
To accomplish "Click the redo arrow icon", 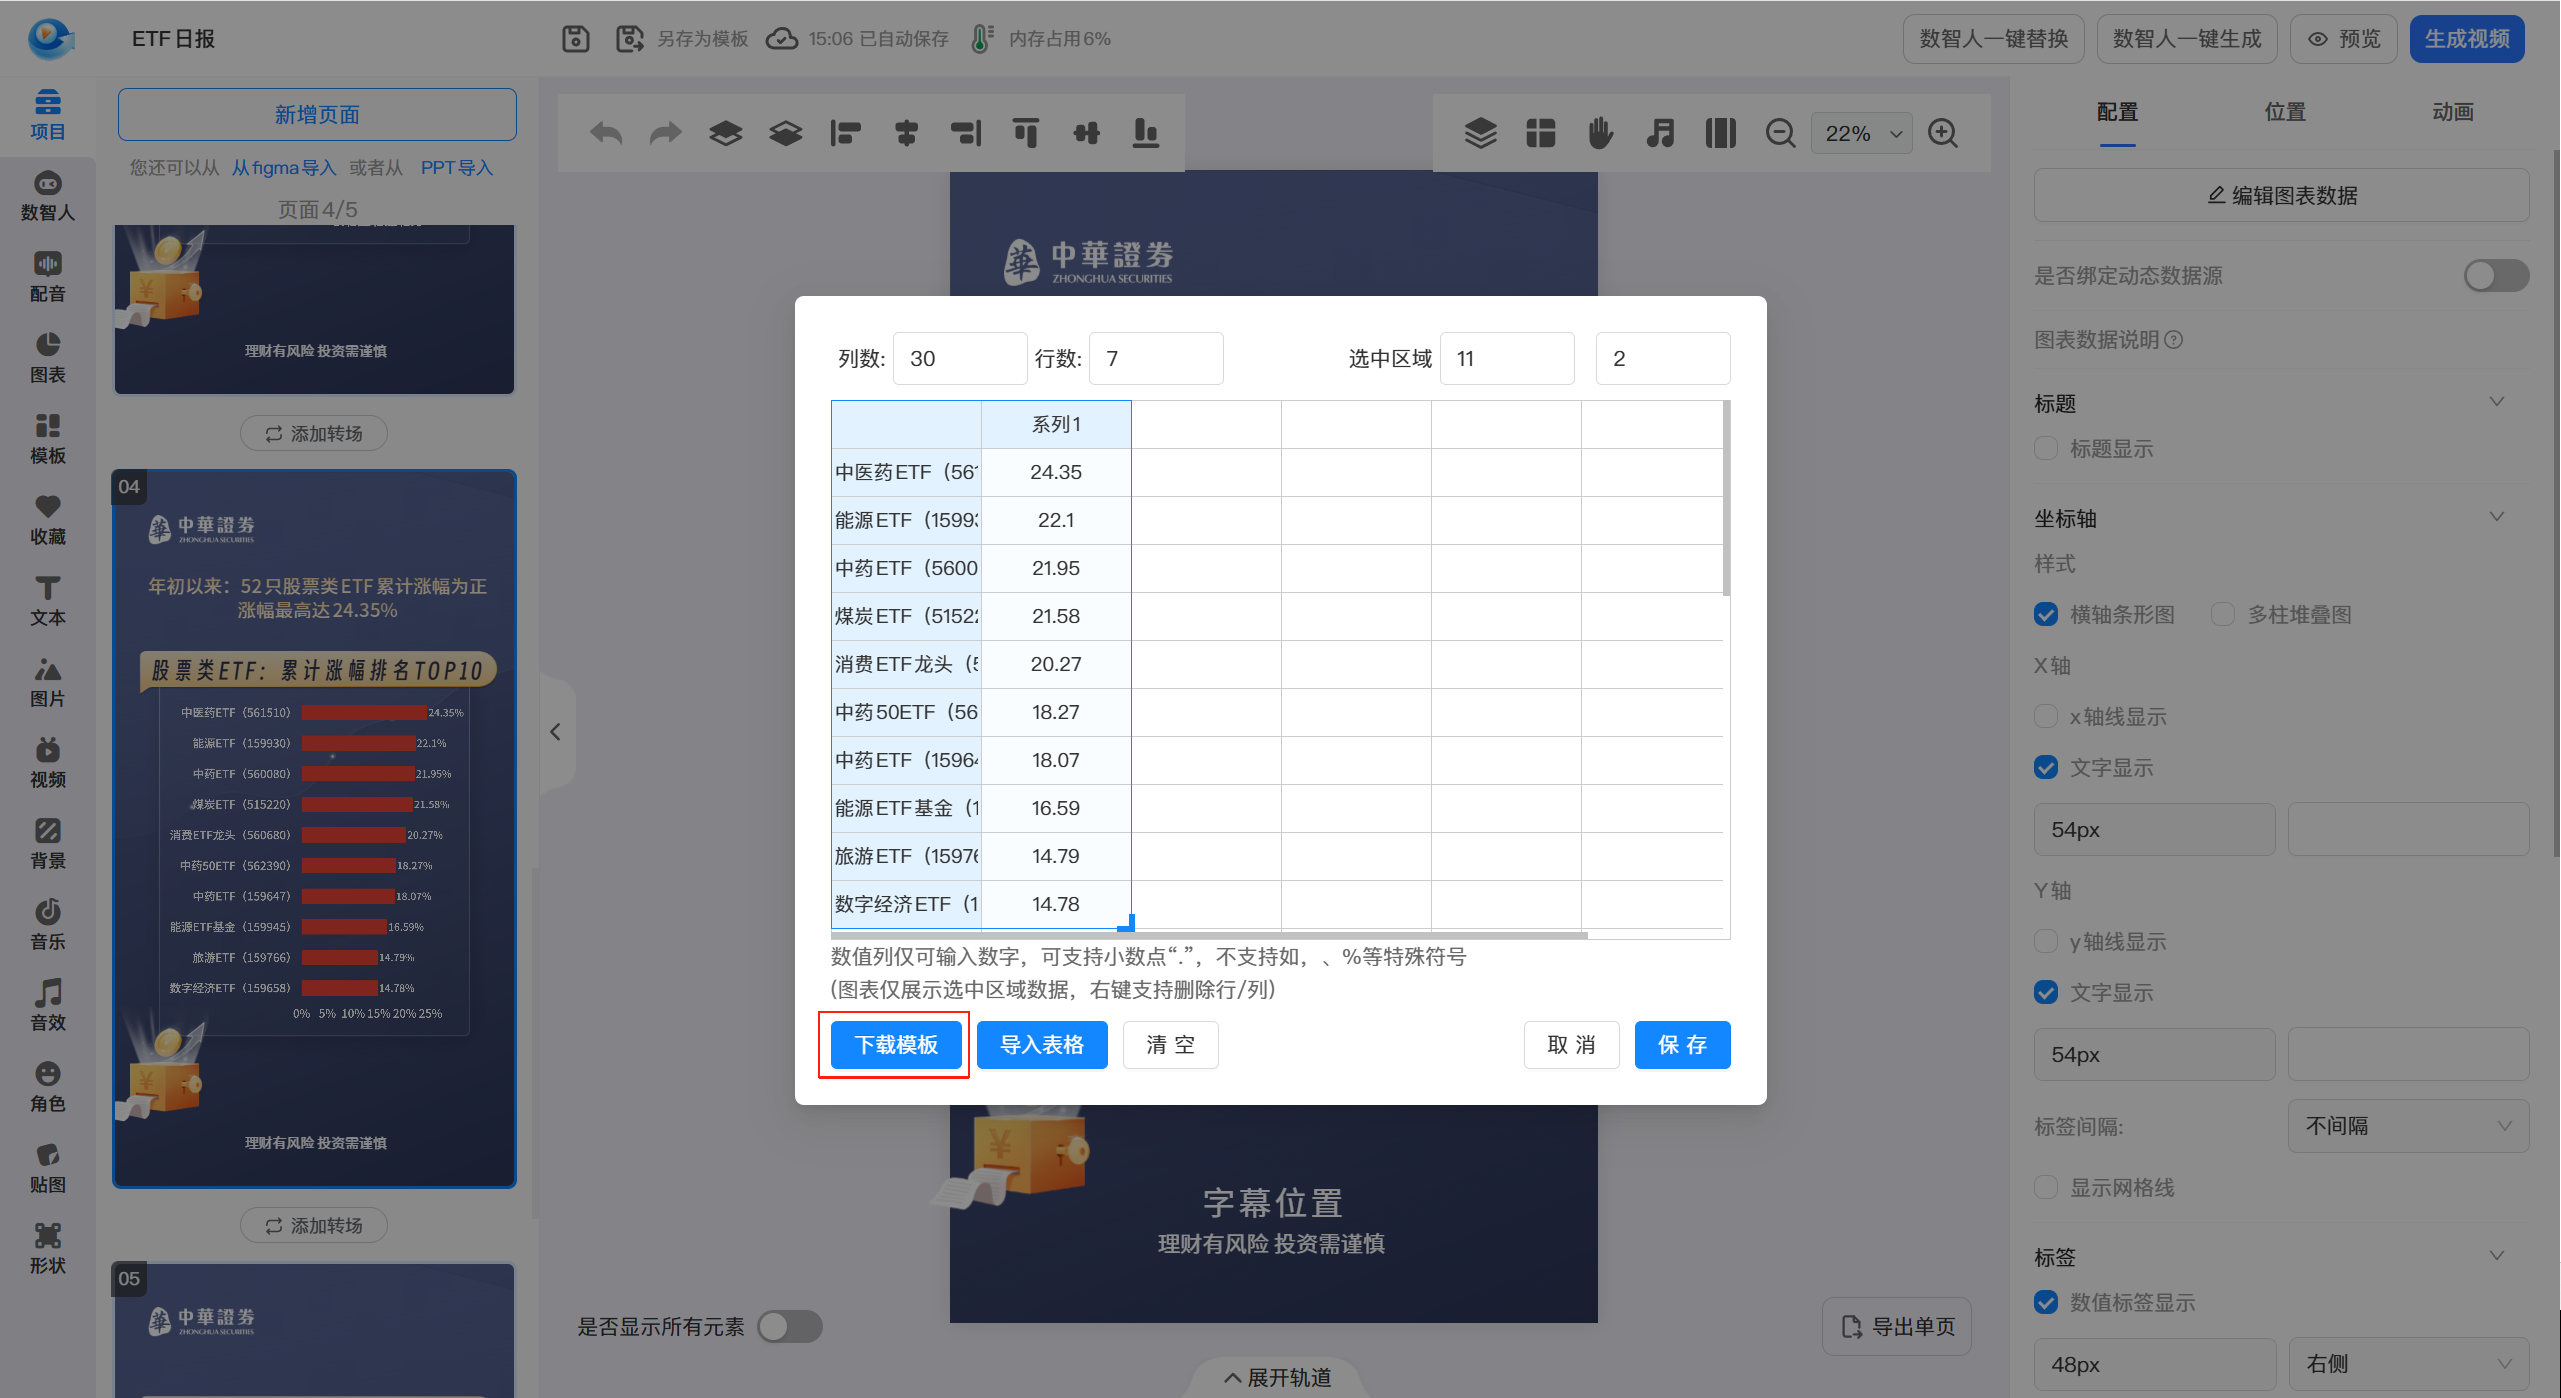I will [665, 133].
